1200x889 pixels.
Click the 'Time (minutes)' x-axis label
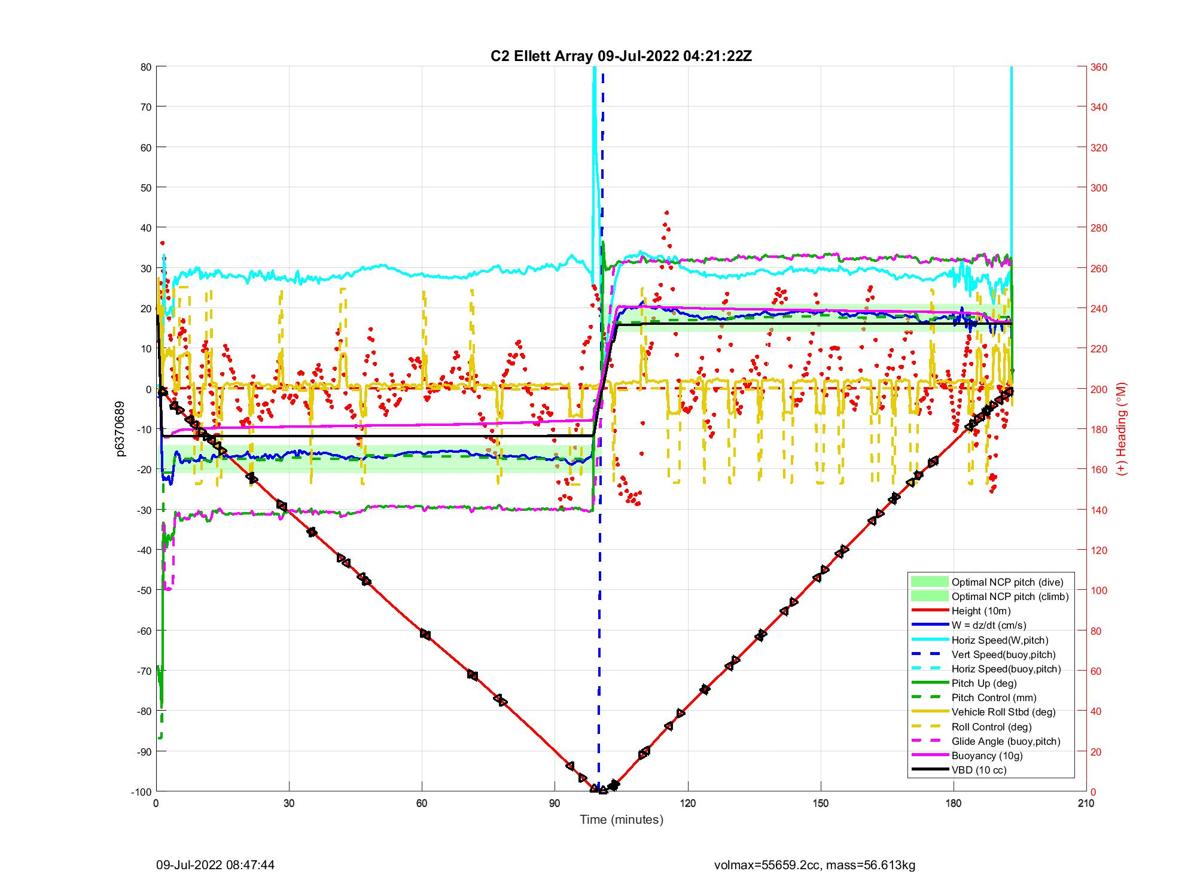(621, 820)
